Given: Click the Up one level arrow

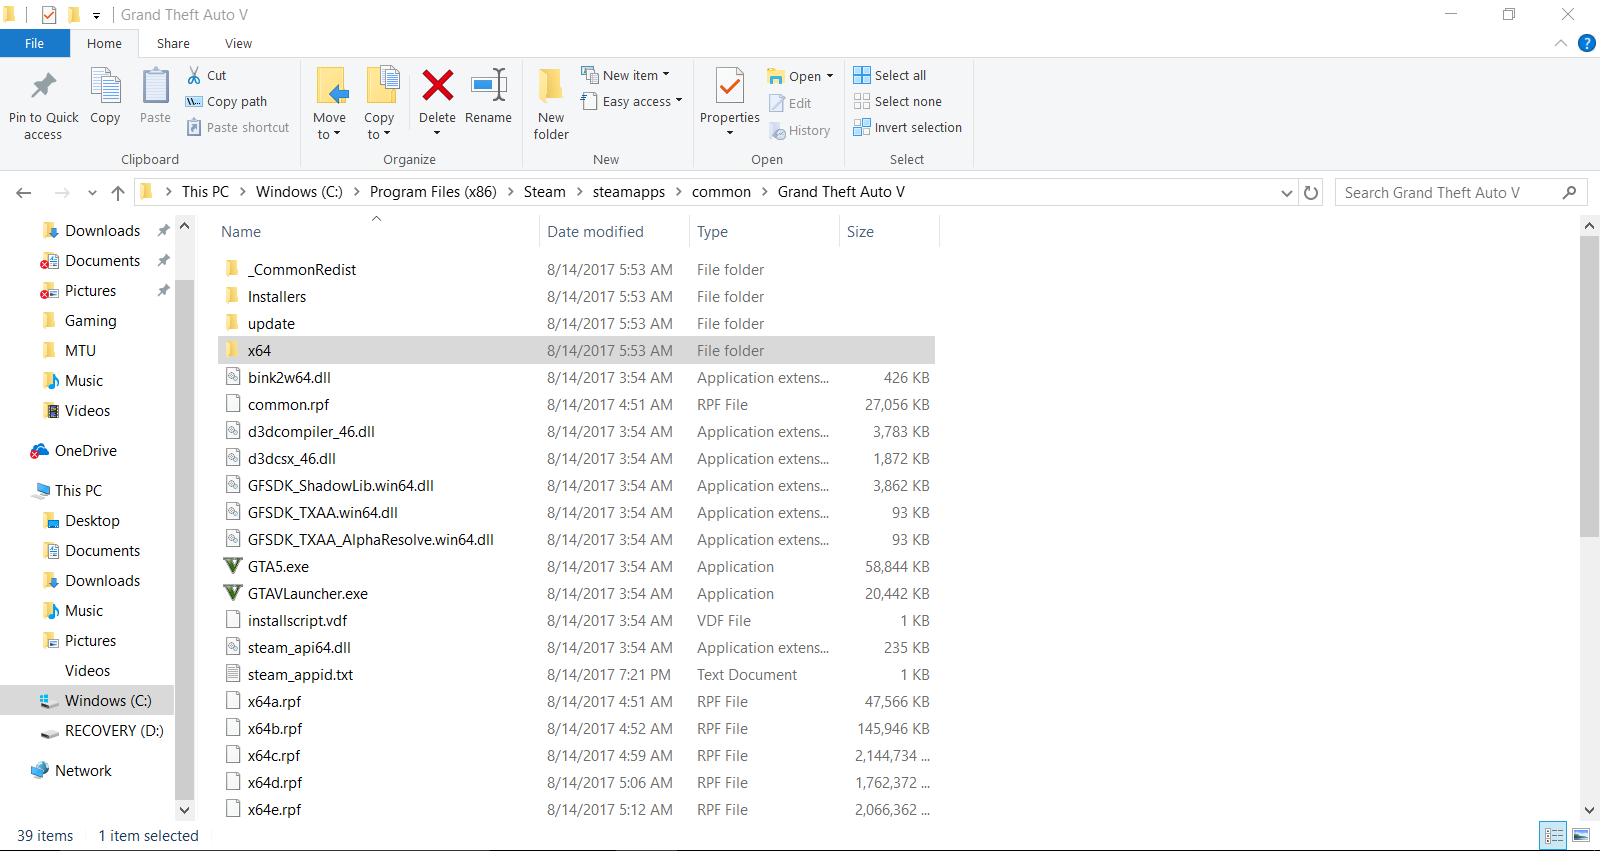Looking at the screenshot, I should pyautogui.click(x=118, y=192).
